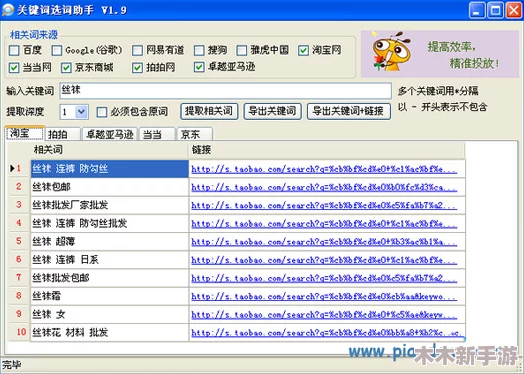Screen dimensions: 524x374
Task: Select the cell 丝袜包邮
Action: pos(110,187)
